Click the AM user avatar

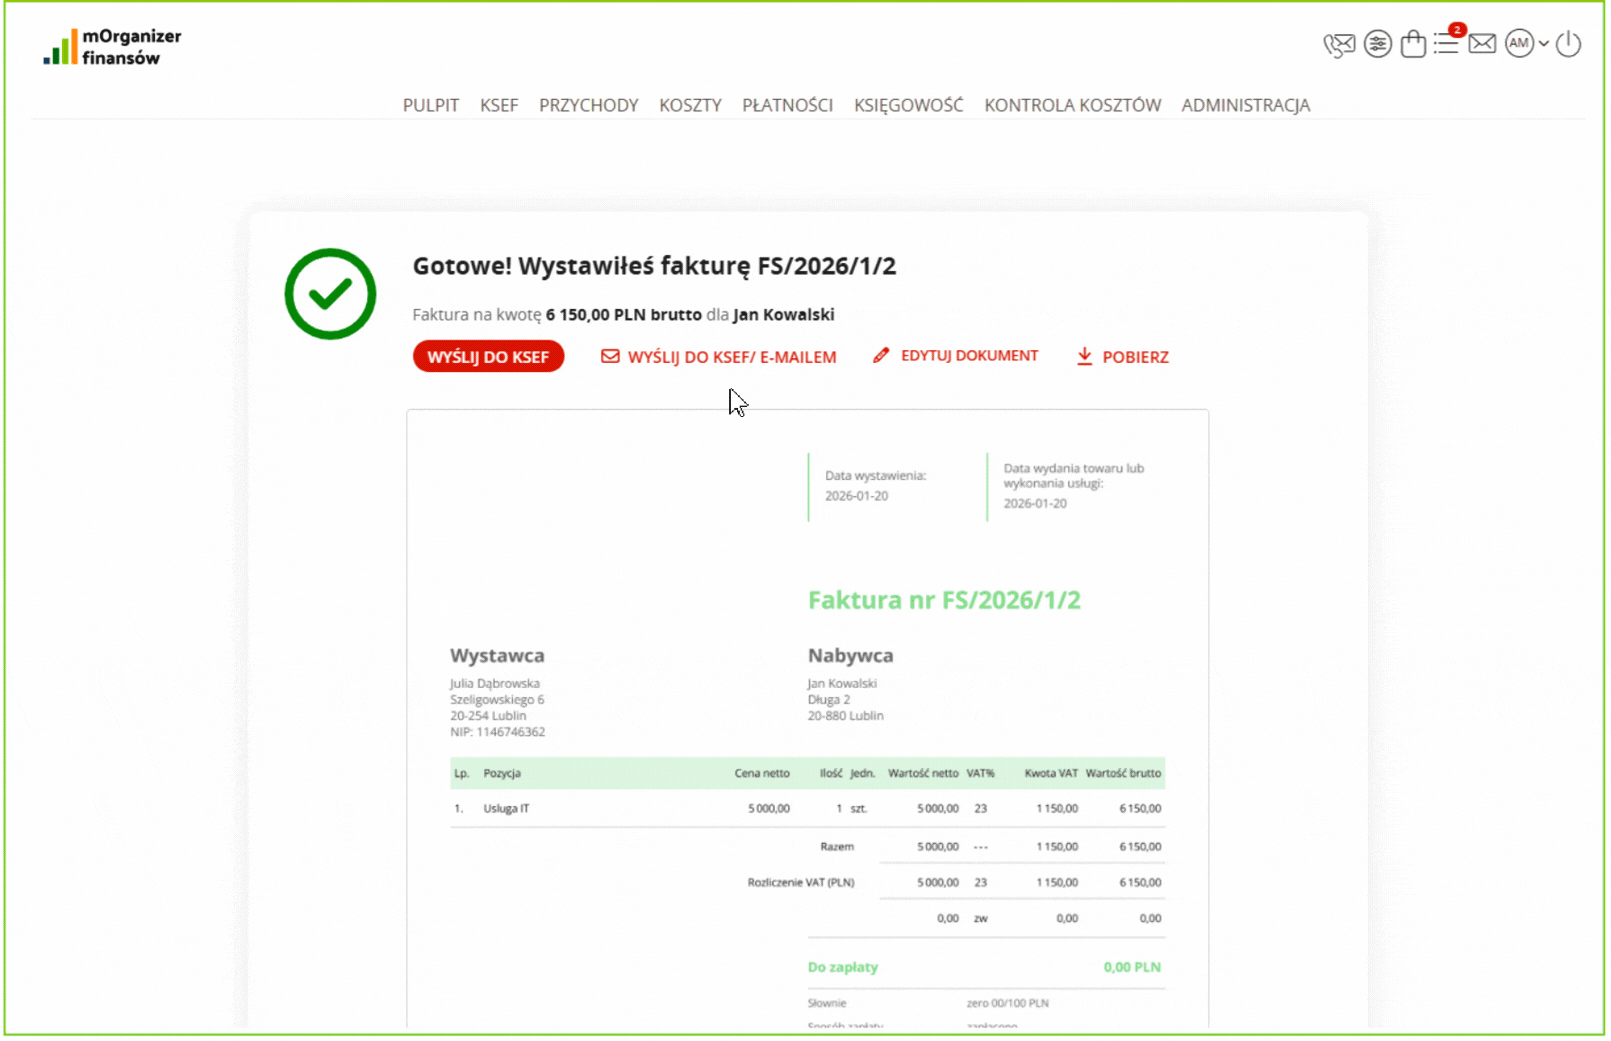pos(1519,44)
